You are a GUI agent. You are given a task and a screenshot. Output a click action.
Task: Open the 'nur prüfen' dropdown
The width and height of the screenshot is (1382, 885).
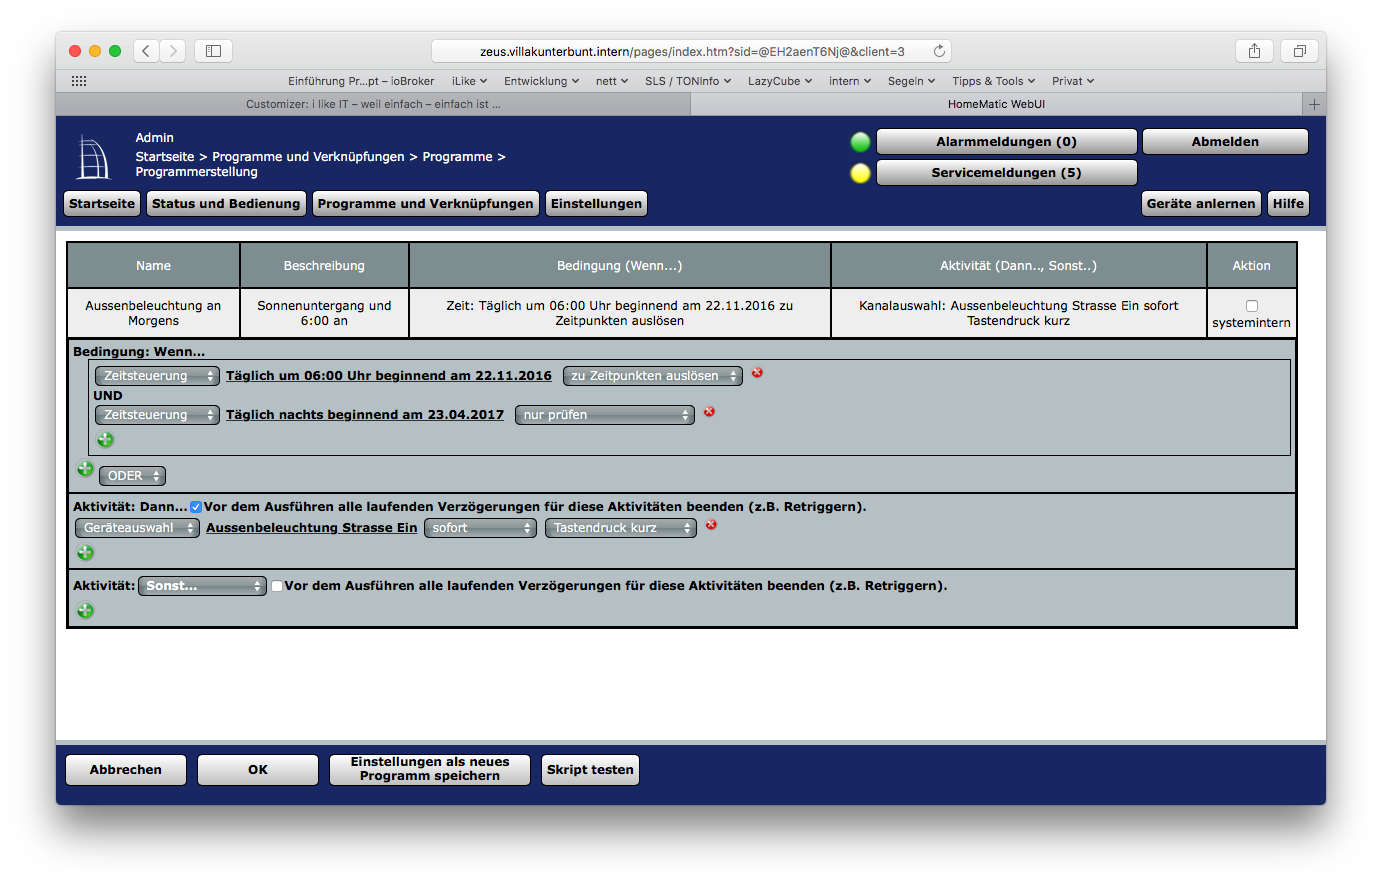[605, 415]
